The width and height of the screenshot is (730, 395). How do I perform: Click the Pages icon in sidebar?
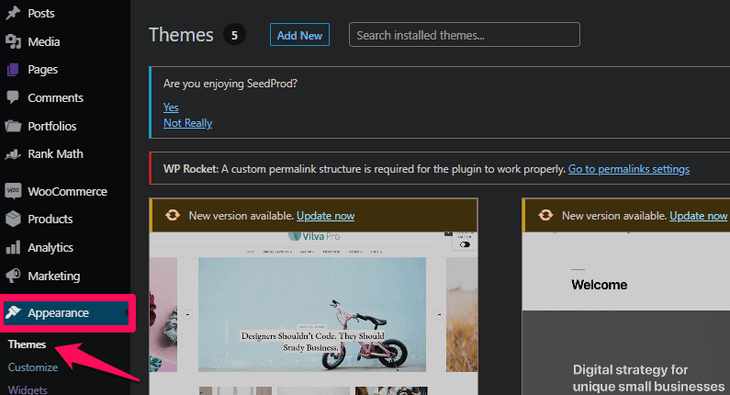tap(13, 70)
